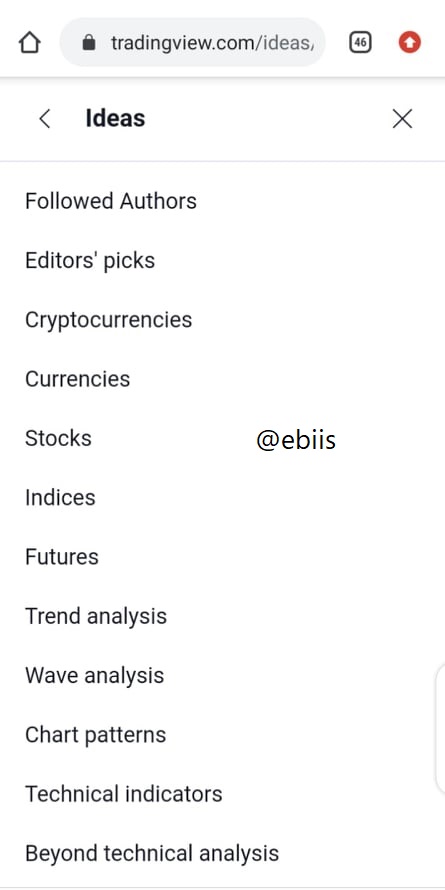This screenshot has height=890, width=445.
Task: Select the Stocks menu item
Action: click(x=58, y=438)
